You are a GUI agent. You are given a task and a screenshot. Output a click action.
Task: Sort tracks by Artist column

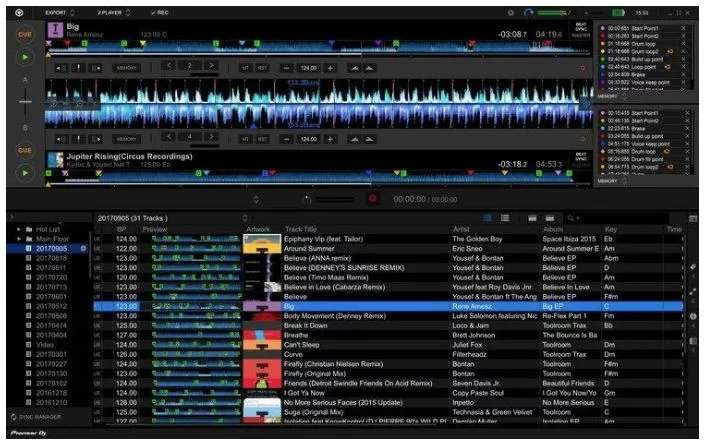click(x=461, y=229)
